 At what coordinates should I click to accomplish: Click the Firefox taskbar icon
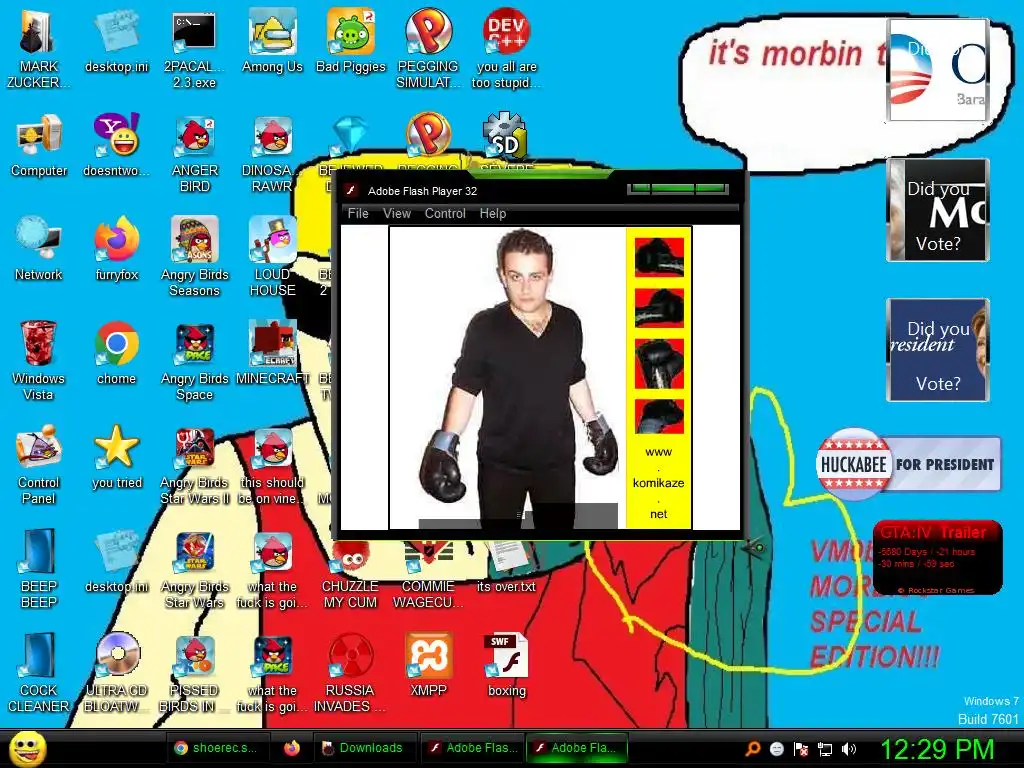(x=292, y=748)
